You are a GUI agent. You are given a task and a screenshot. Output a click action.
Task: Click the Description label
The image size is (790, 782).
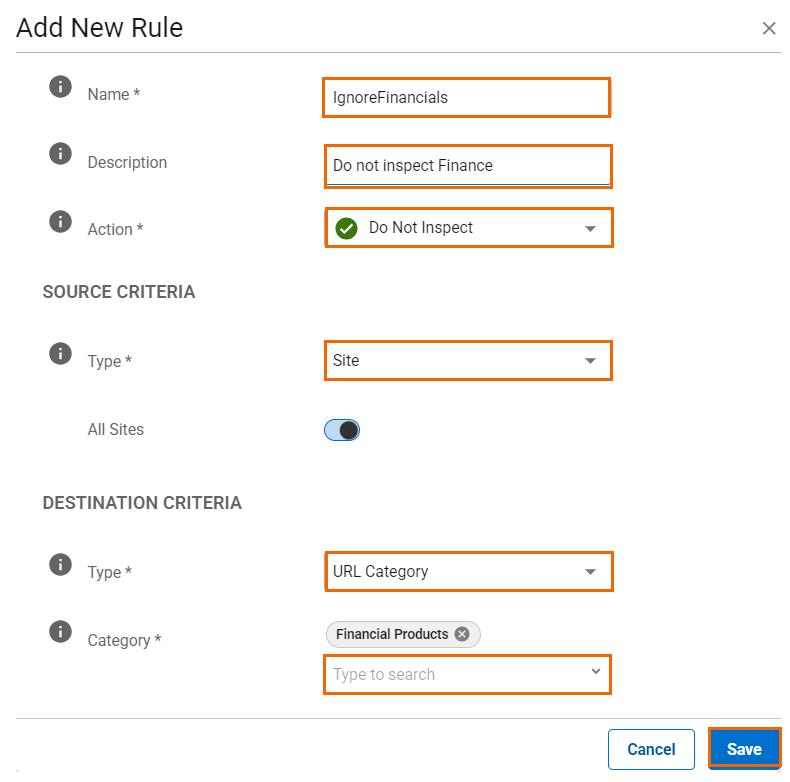click(127, 162)
